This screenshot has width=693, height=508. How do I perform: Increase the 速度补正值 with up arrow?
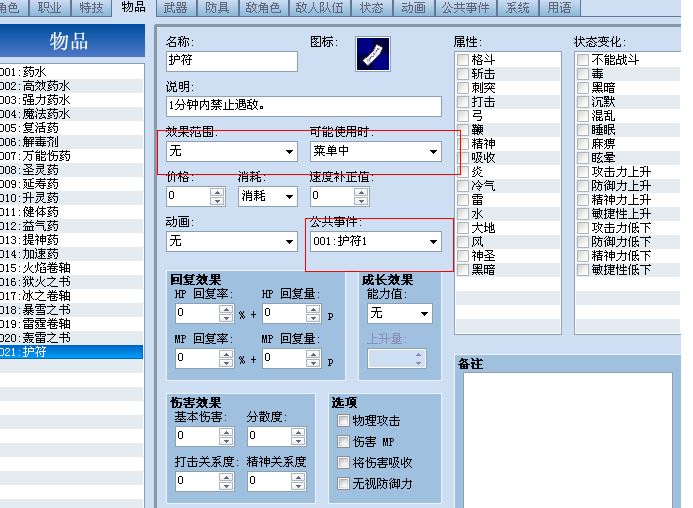(x=361, y=192)
